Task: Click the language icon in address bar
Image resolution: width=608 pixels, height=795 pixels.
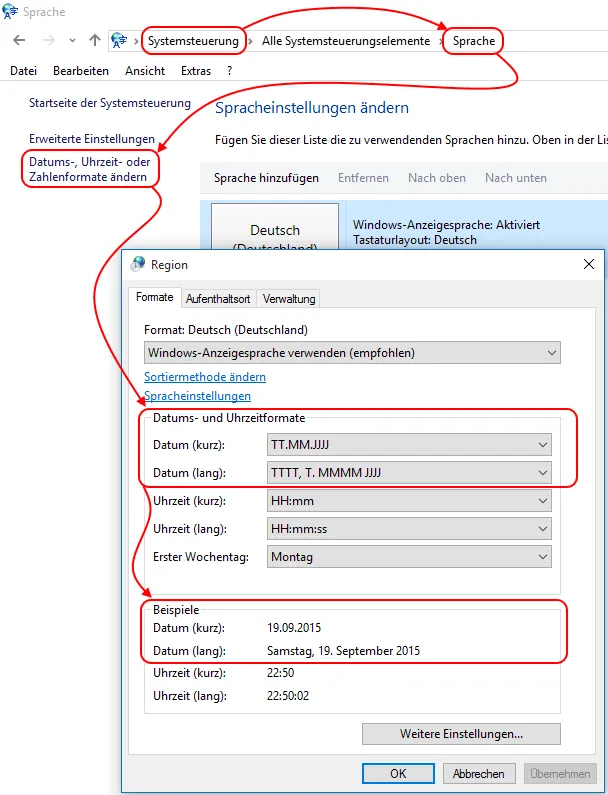Action: click(x=119, y=40)
